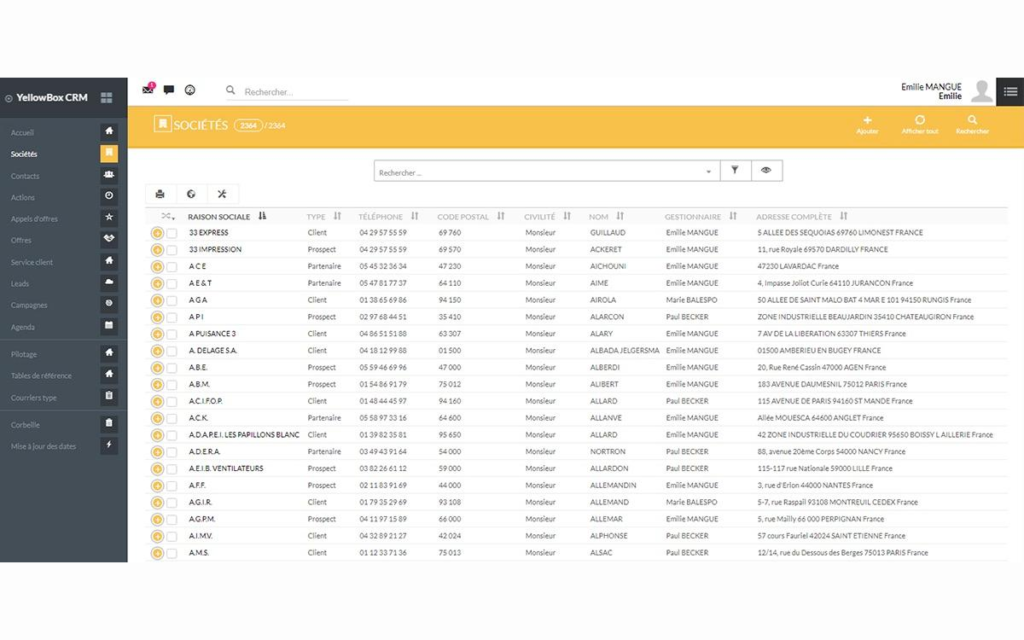Click the Actions clock icon in sidebar
The image size is (1024, 640).
pyautogui.click(x=109, y=196)
